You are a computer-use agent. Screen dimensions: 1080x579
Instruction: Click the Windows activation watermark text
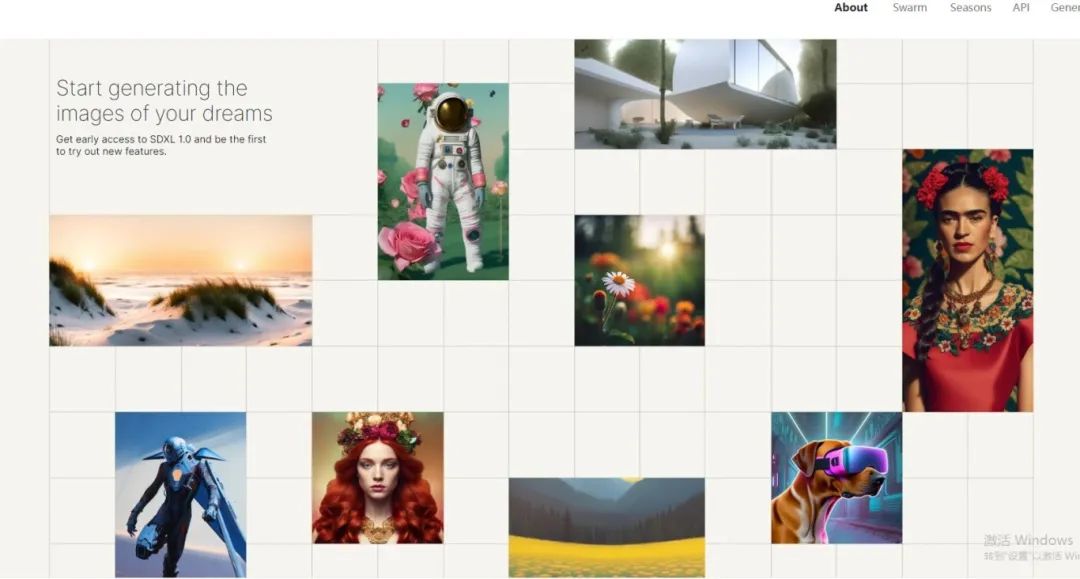click(x=1031, y=547)
